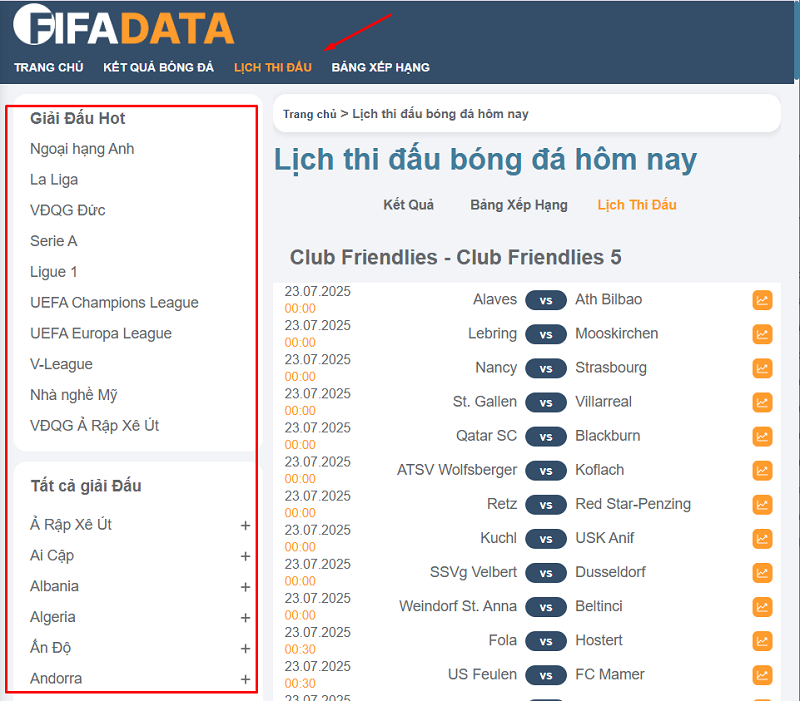Click team name St. Gallen
The image size is (800, 701).
[x=485, y=402]
